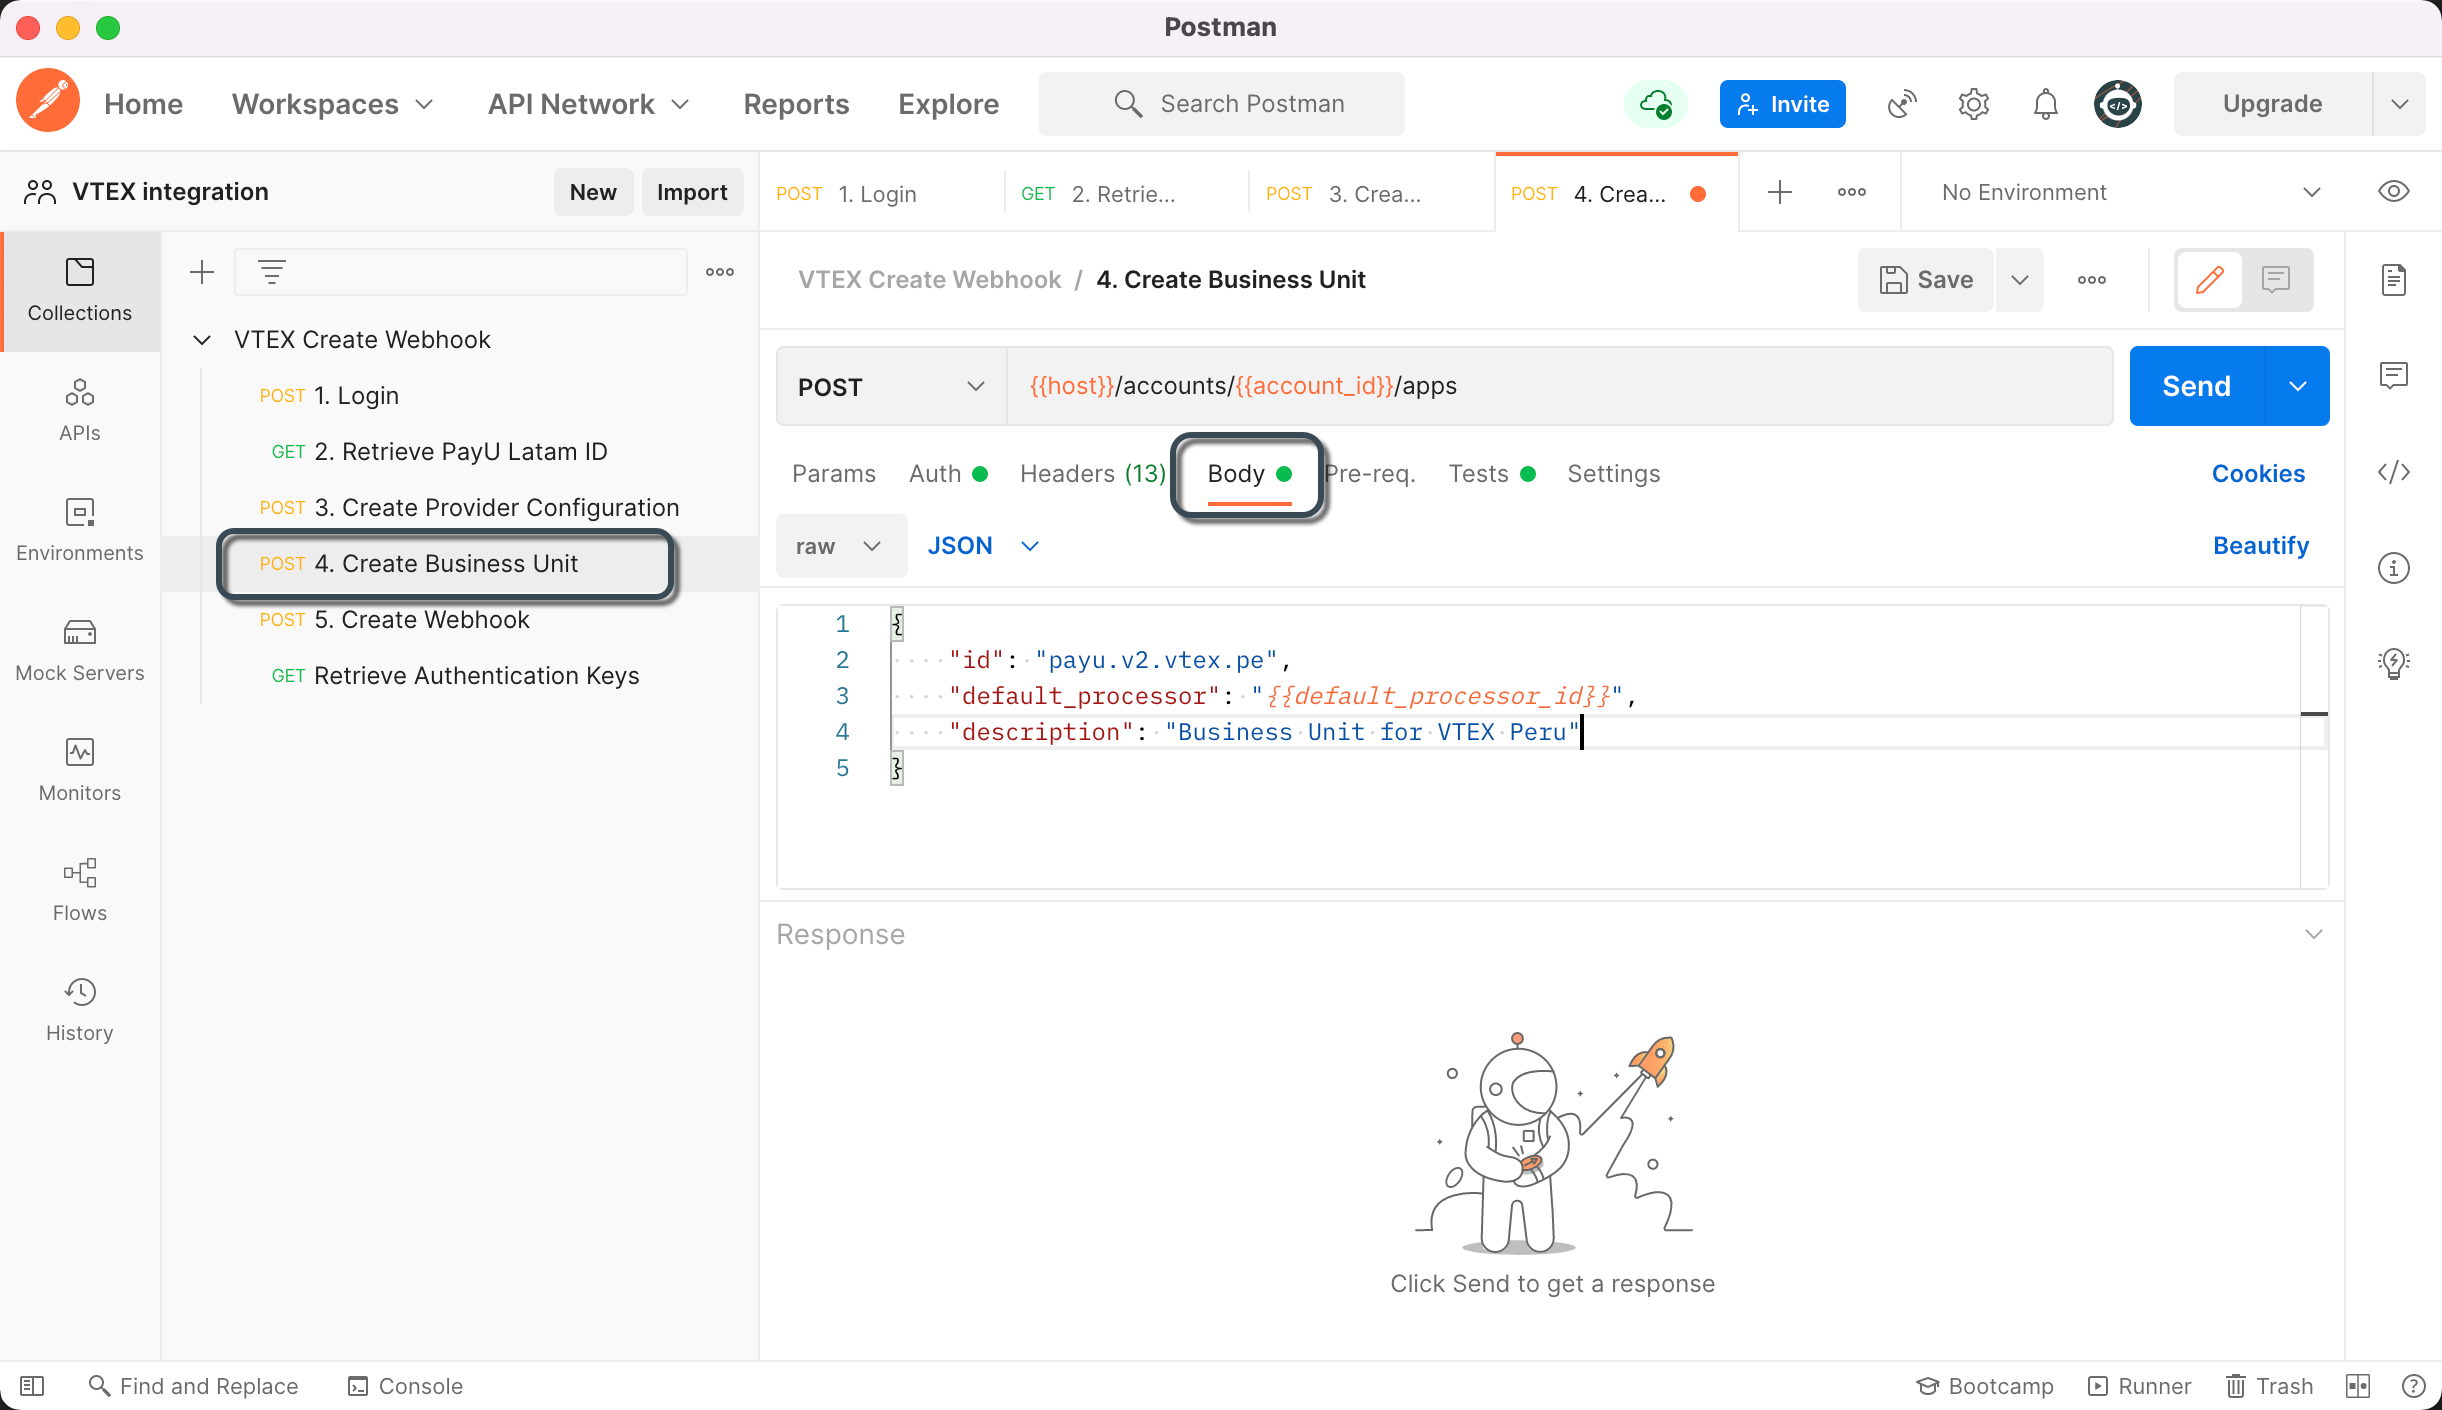This screenshot has width=2442, height=1410.
Task: Open the No Environment selector
Action: point(2130,192)
